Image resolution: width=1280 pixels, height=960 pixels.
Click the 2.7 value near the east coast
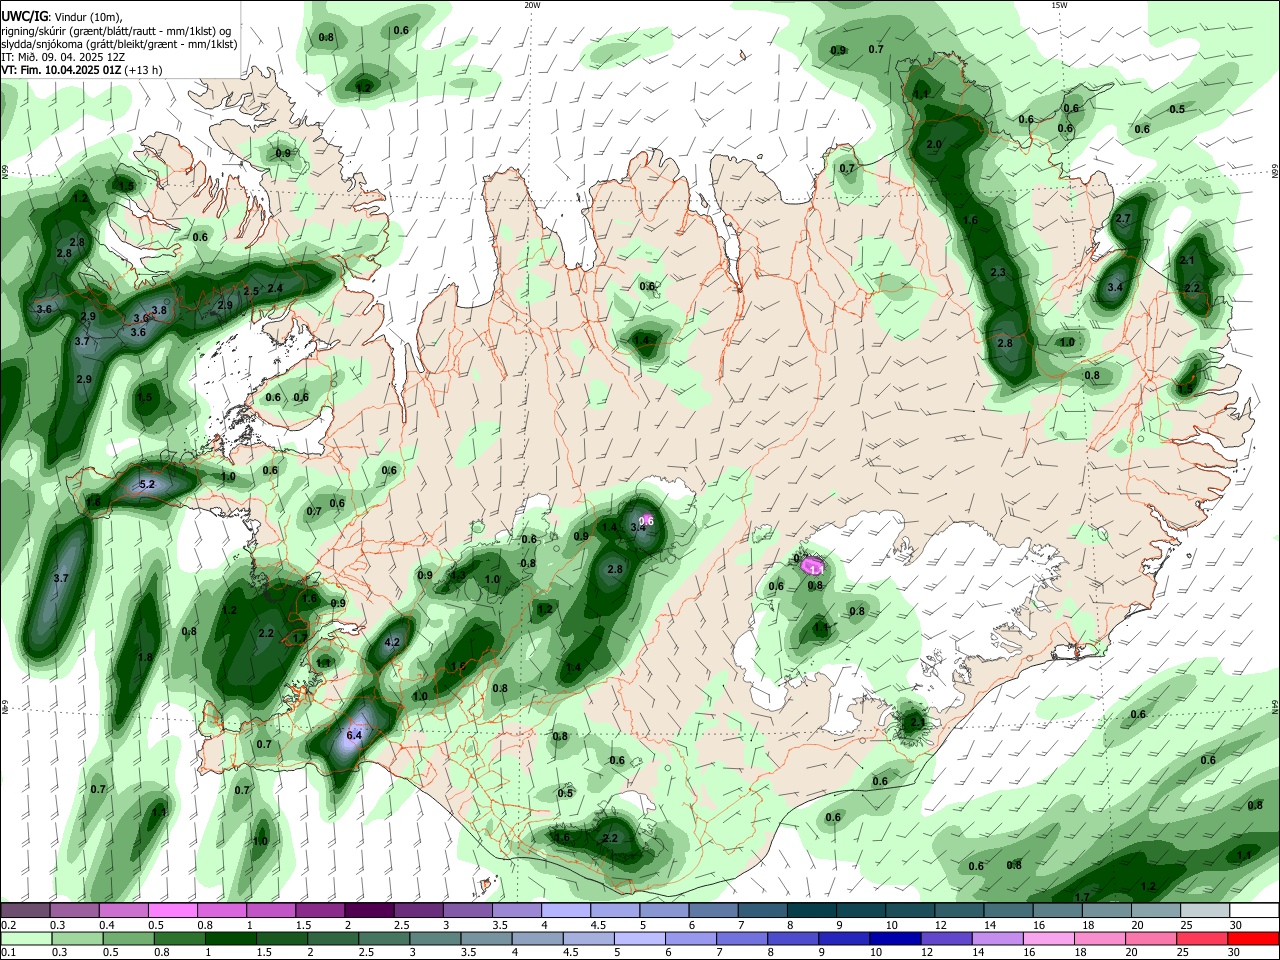1123,219
